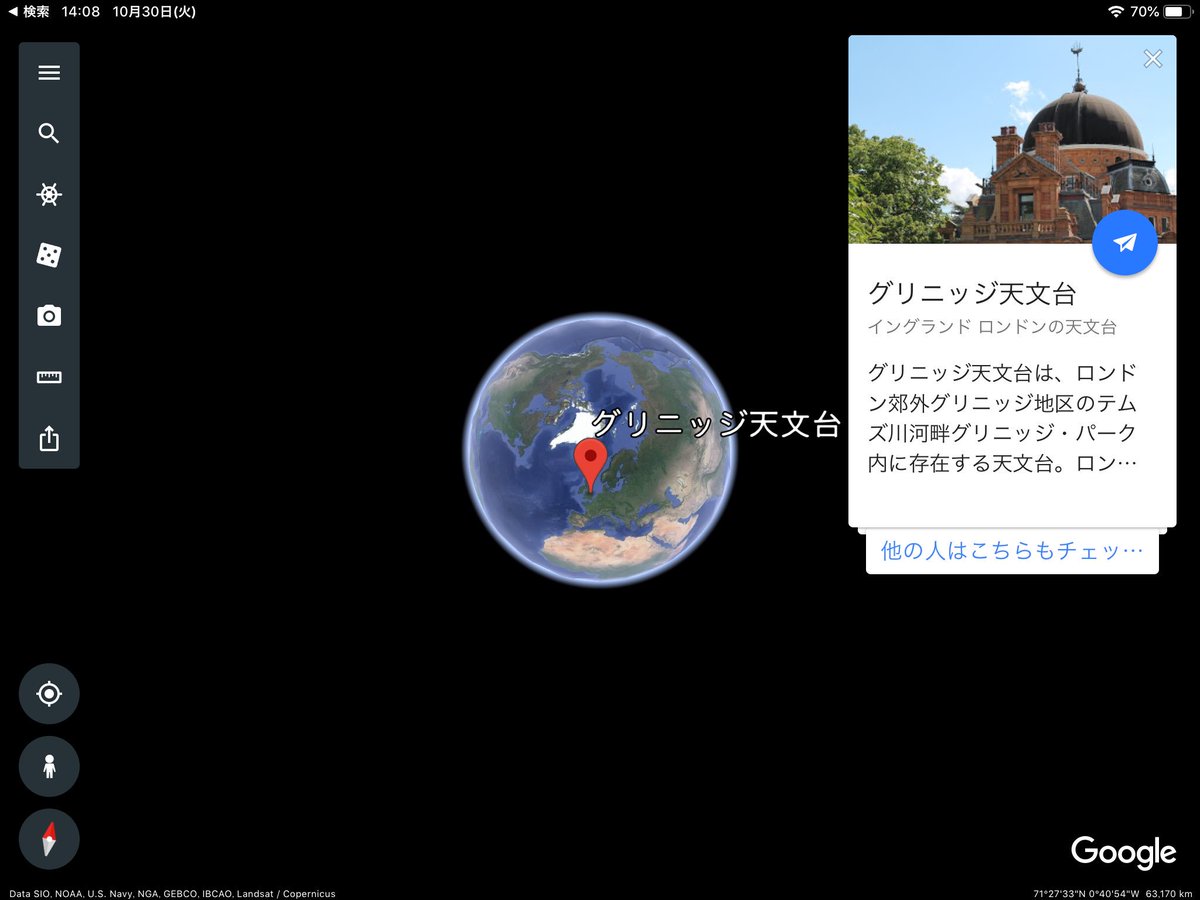Activate Street View pegman
Viewport: 1200px width, 900px height.
[x=49, y=766]
